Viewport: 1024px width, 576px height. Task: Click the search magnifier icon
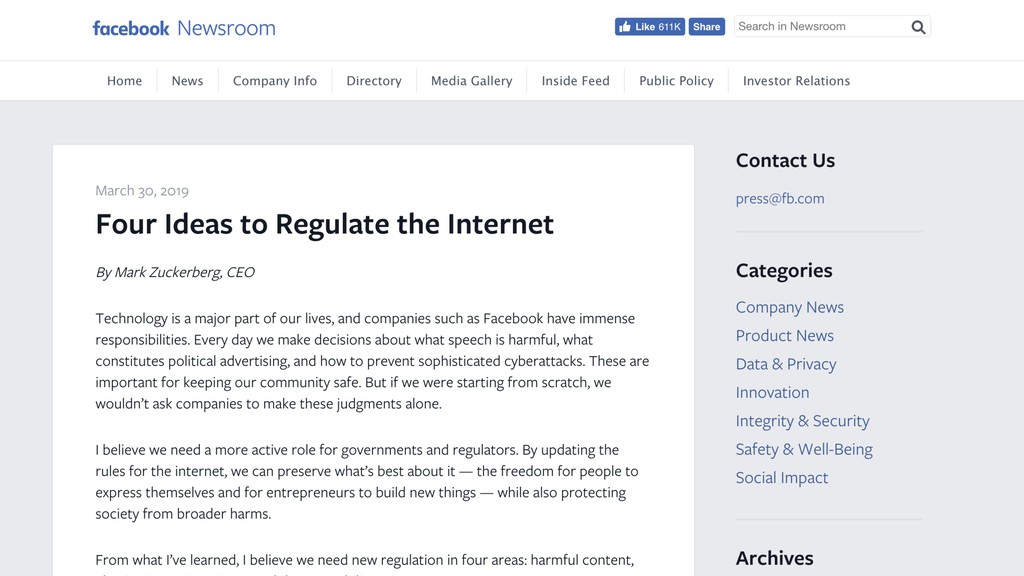(918, 27)
